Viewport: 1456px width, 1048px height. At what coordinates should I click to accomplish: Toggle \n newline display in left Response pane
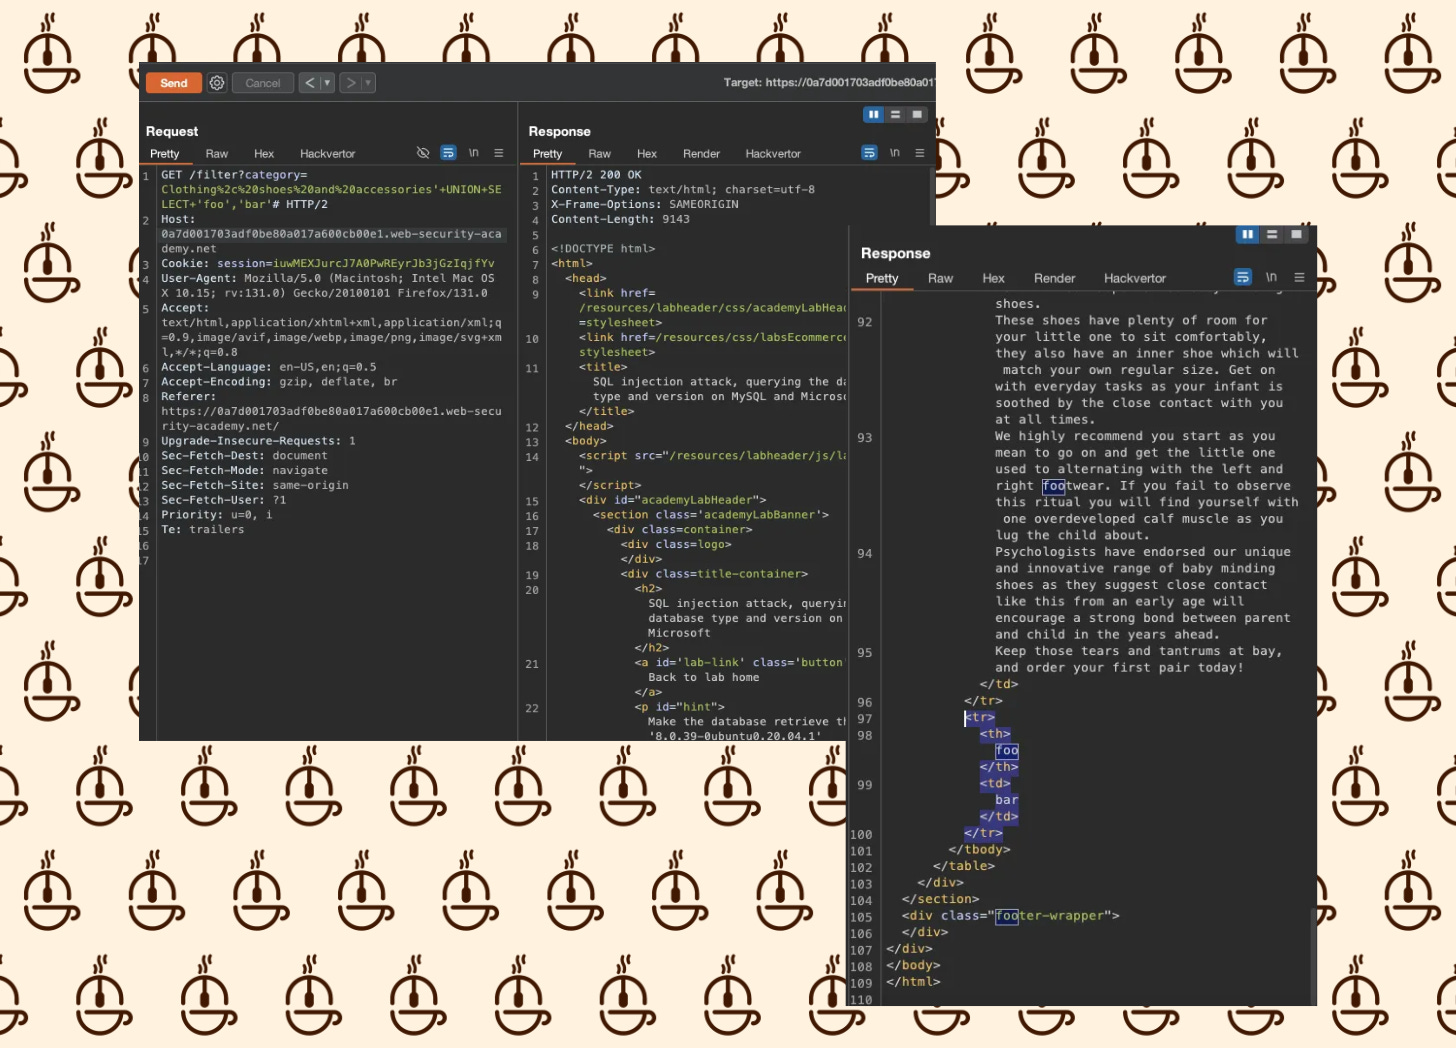click(x=895, y=153)
